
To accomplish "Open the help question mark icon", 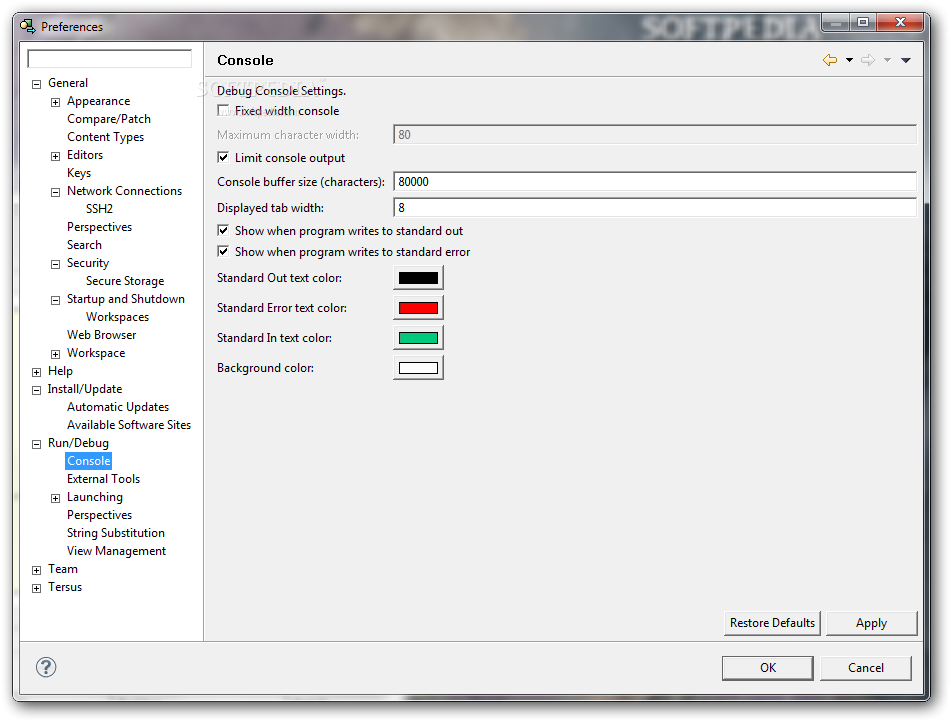I will tap(46, 667).
